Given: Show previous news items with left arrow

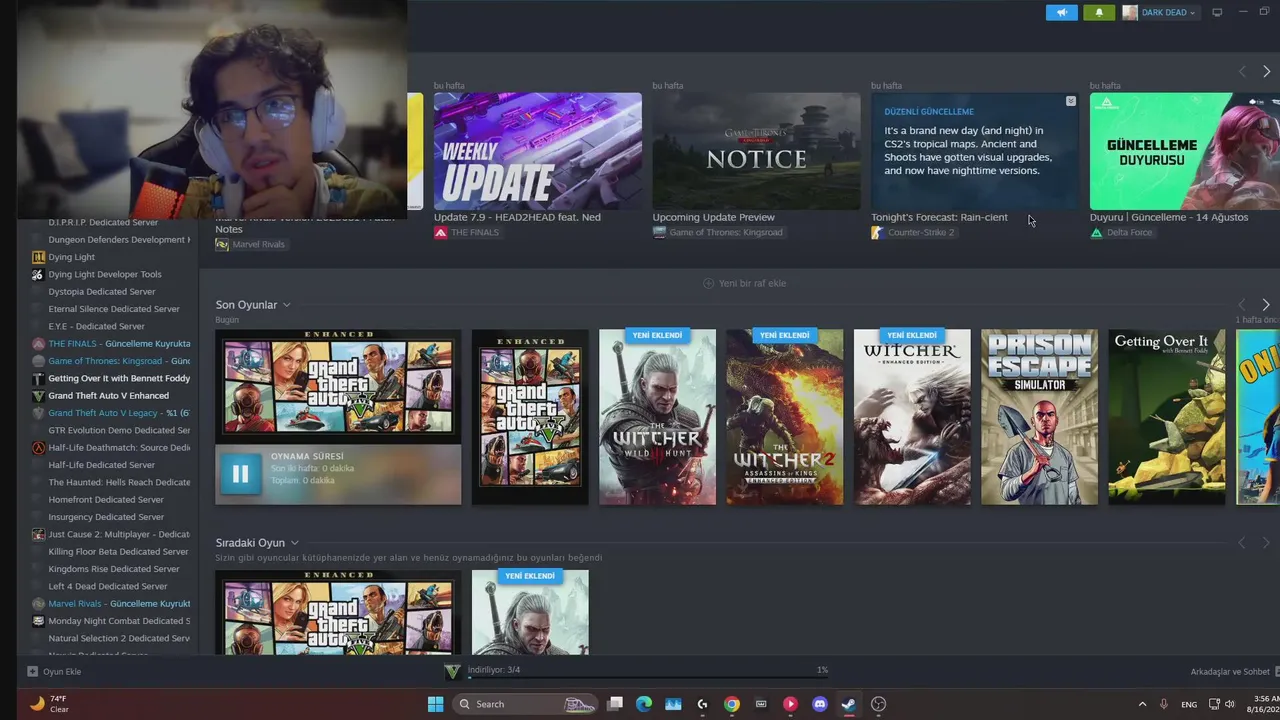Looking at the screenshot, I should (1242, 72).
